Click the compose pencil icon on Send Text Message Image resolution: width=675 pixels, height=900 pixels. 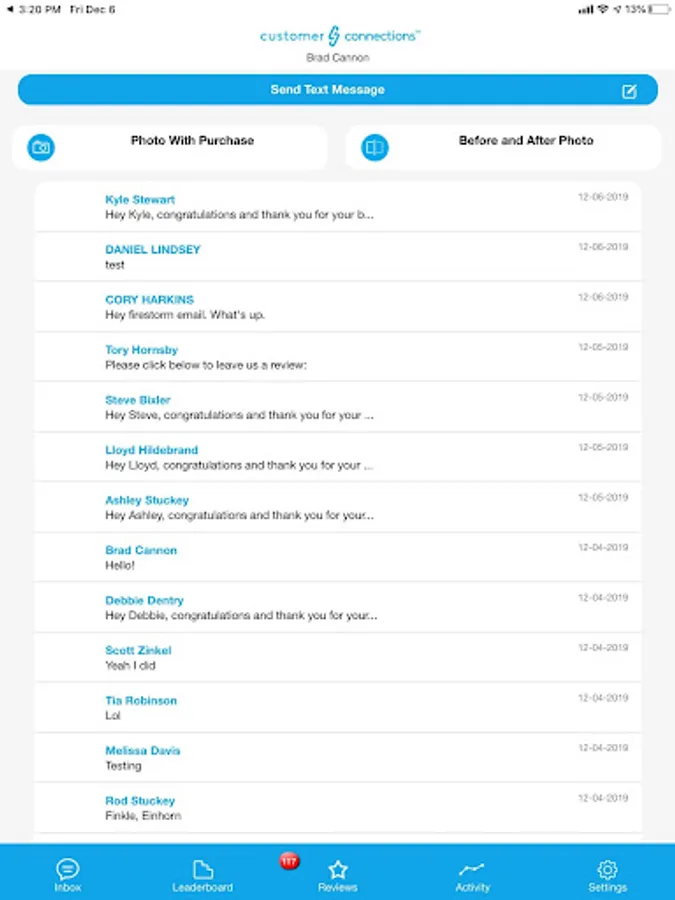(629, 89)
